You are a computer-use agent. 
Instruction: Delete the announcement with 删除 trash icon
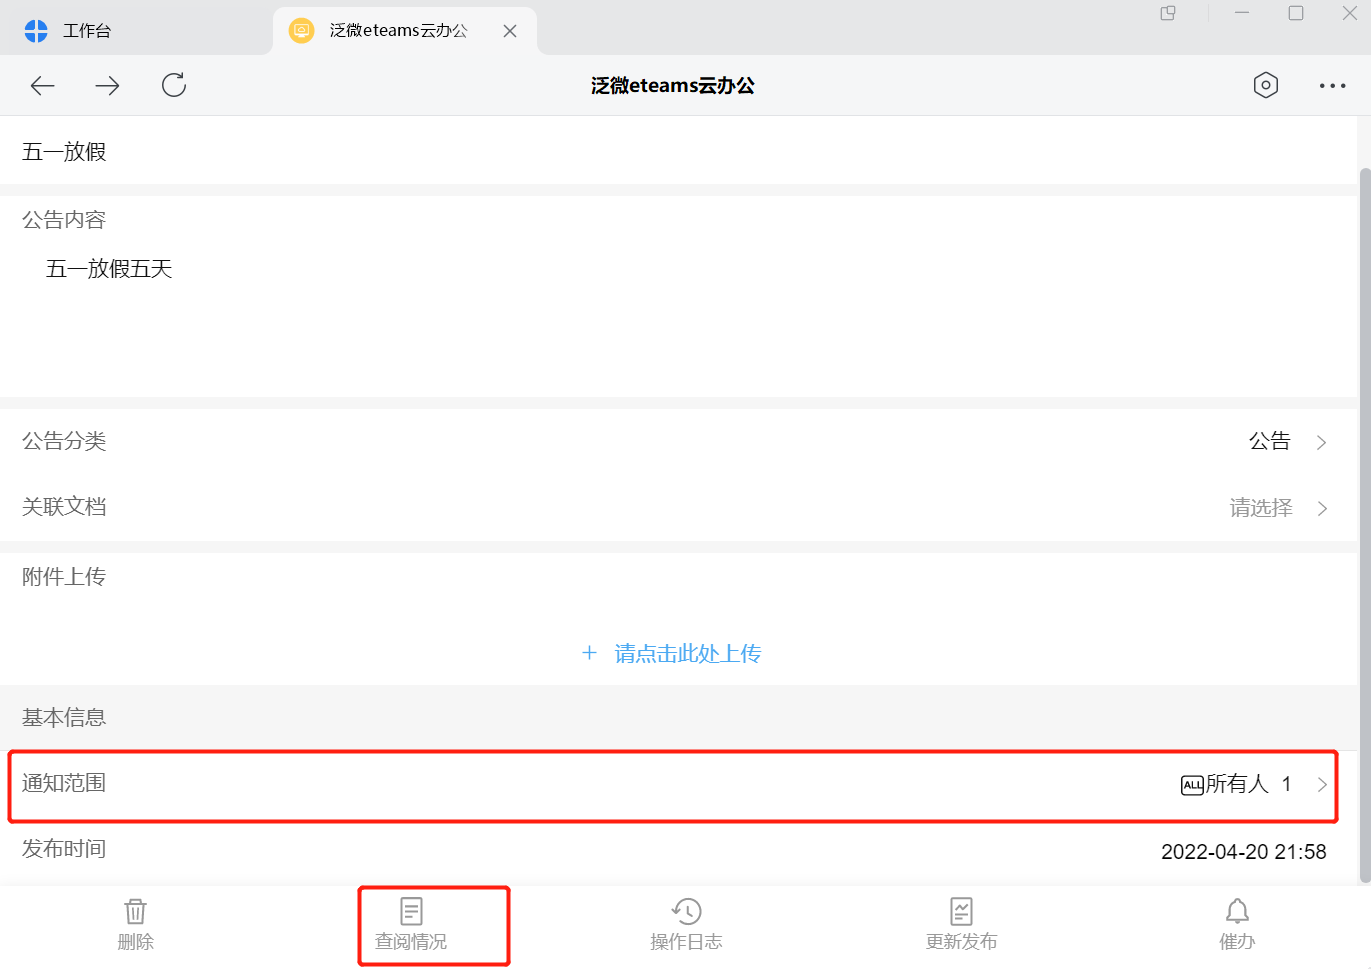point(136,925)
